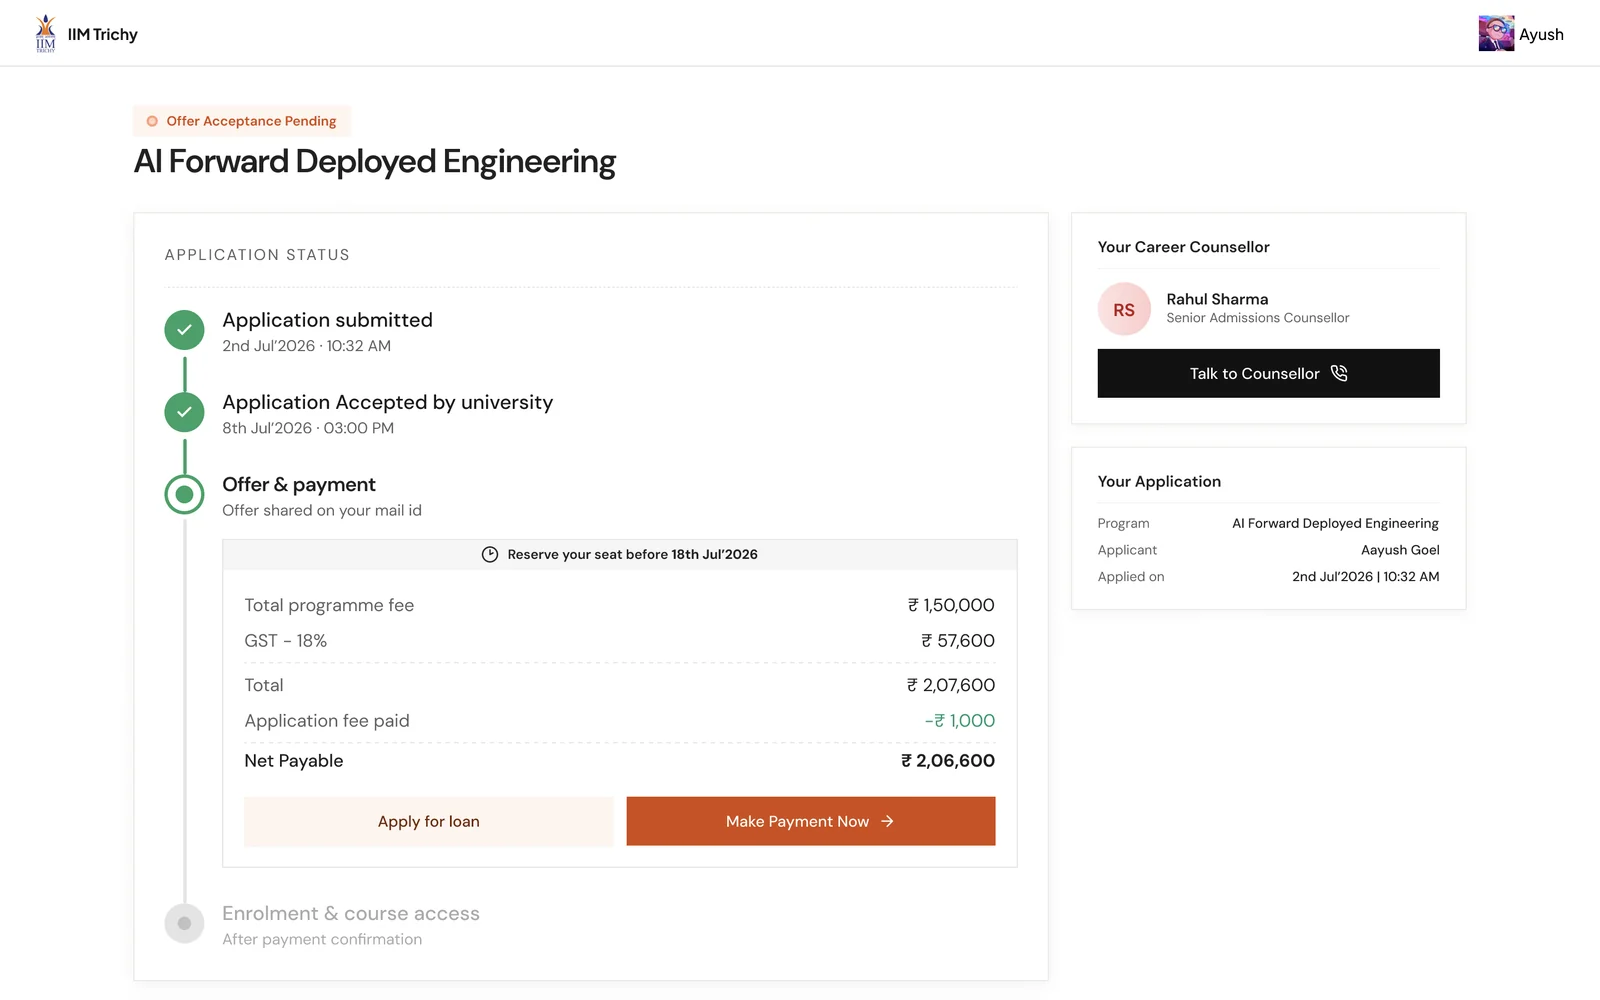Click phone icon on Talk to Counsellor
This screenshot has width=1600, height=1000.
point(1339,373)
